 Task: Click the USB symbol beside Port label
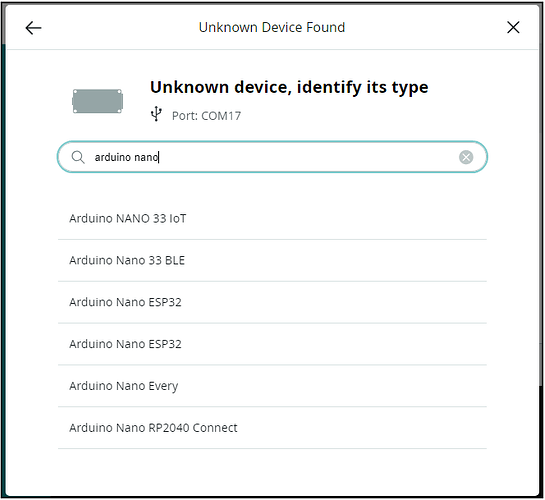click(x=156, y=114)
